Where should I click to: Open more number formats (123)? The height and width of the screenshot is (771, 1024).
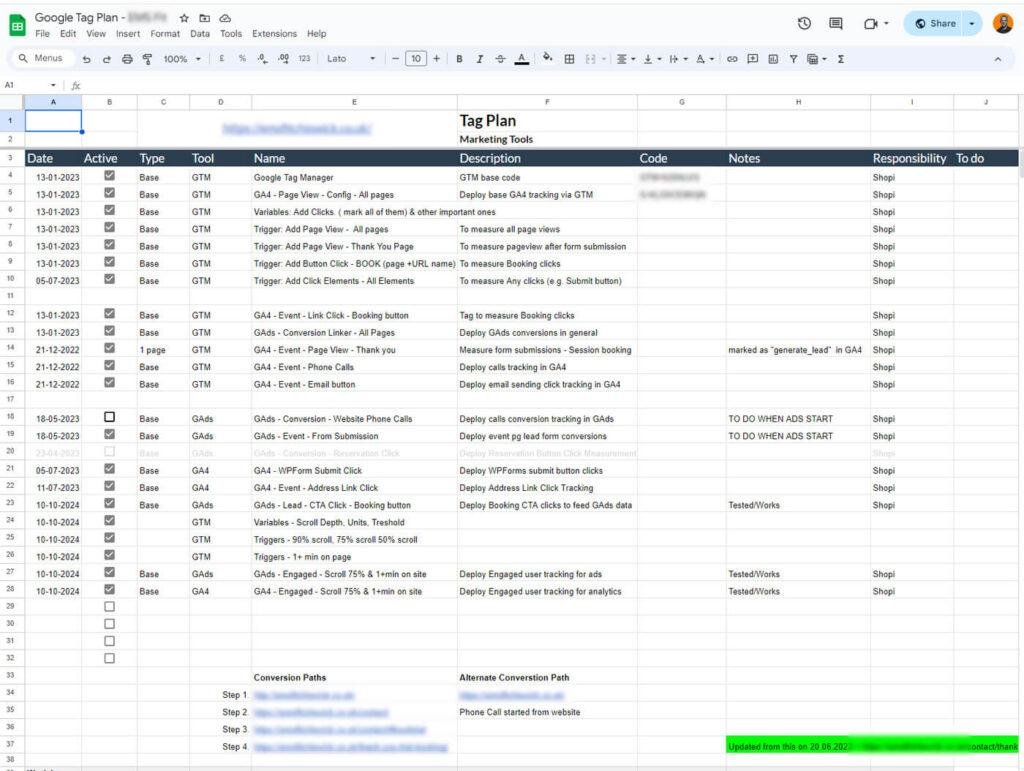304,59
